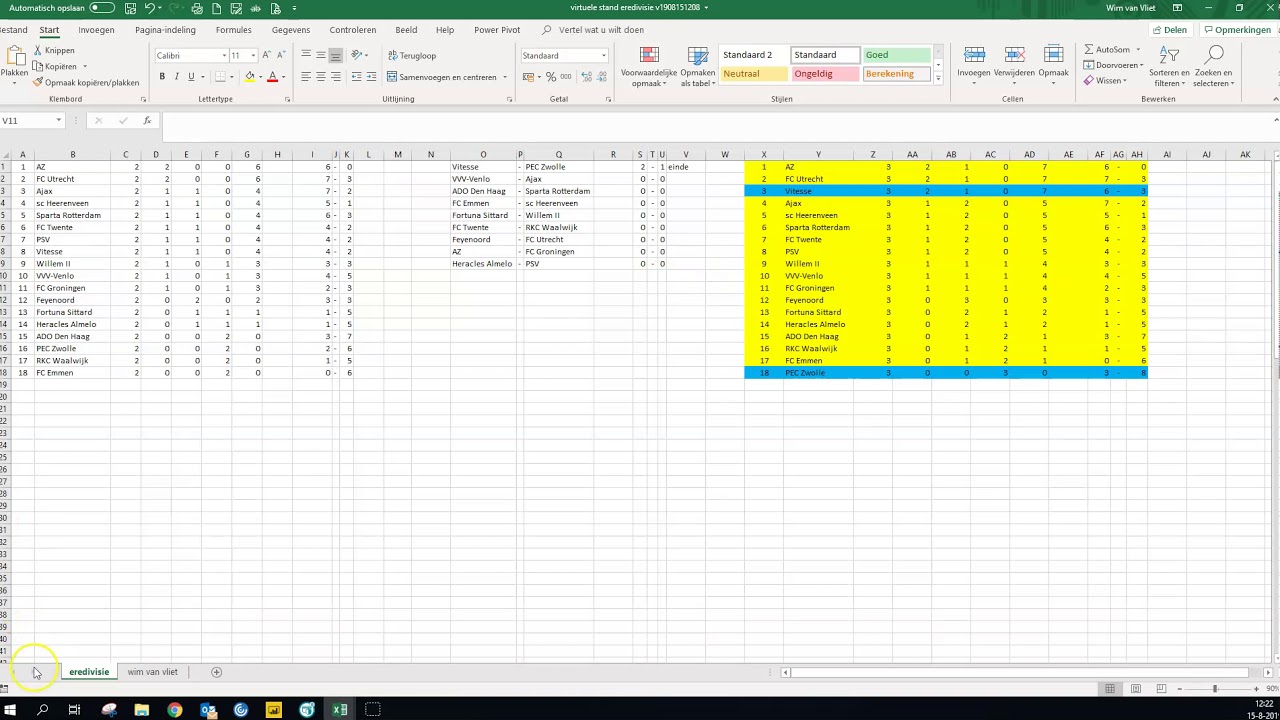Apply the yellow fill color
The width and height of the screenshot is (1280, 720).
point(248,77)
